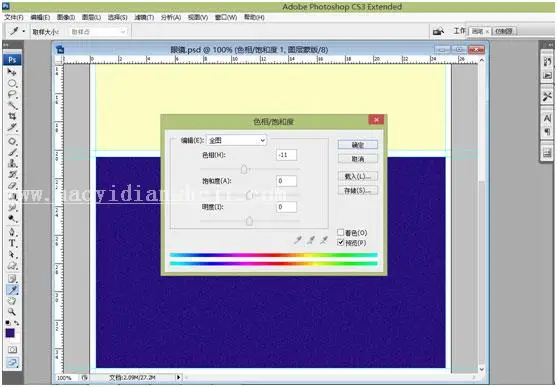Image resolution: width=557 pixels, height=387 pixels.
Task: Open the 编辑(E) 全图 dropdown
Action: 237,140
